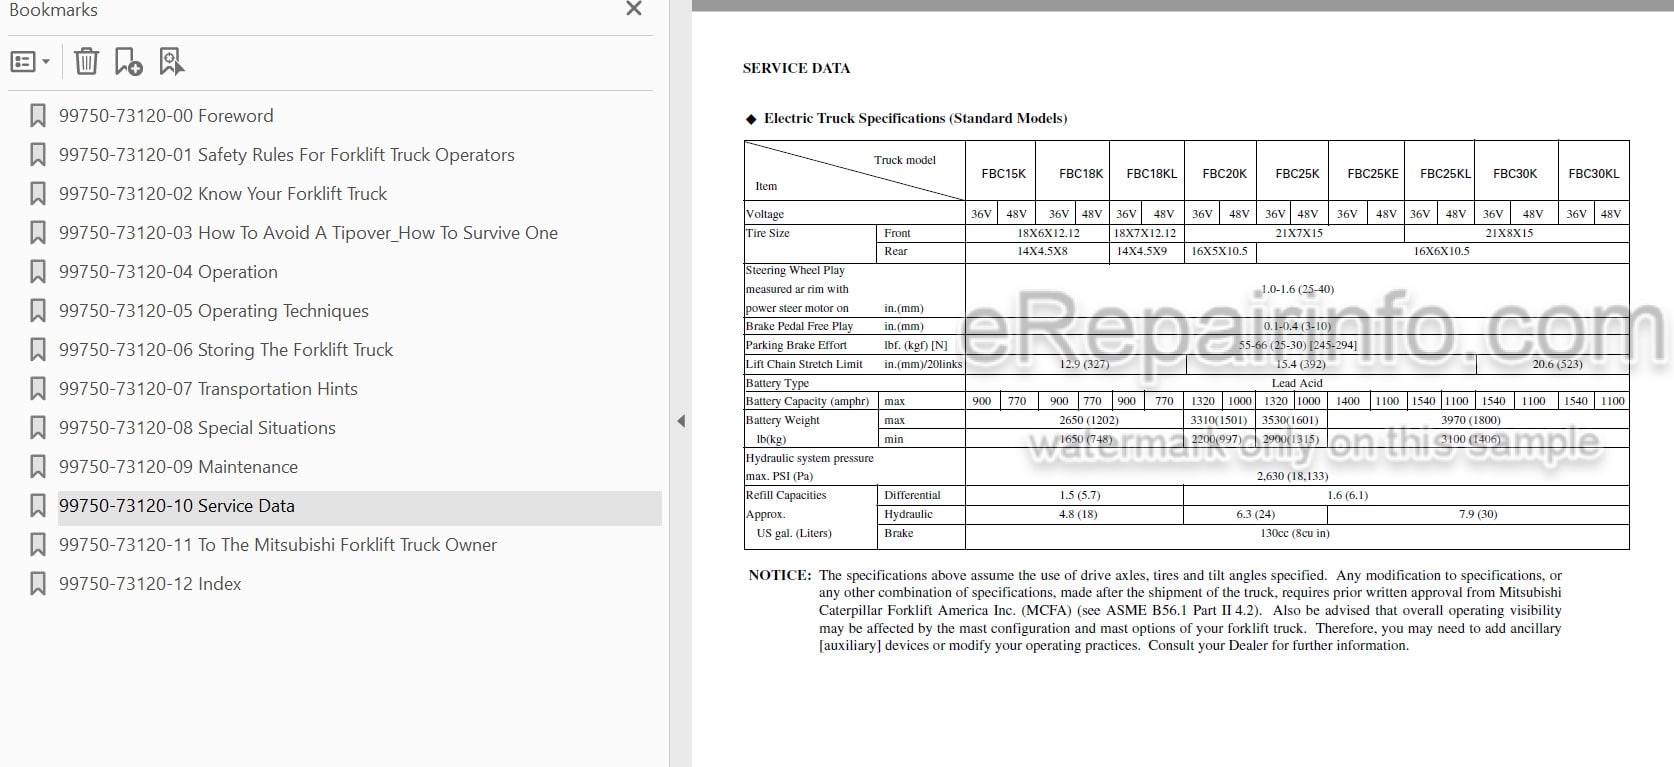Screen dimensions: 1674x767
Task: Click the NOTICE paragraph label
Action: point(780,575)
